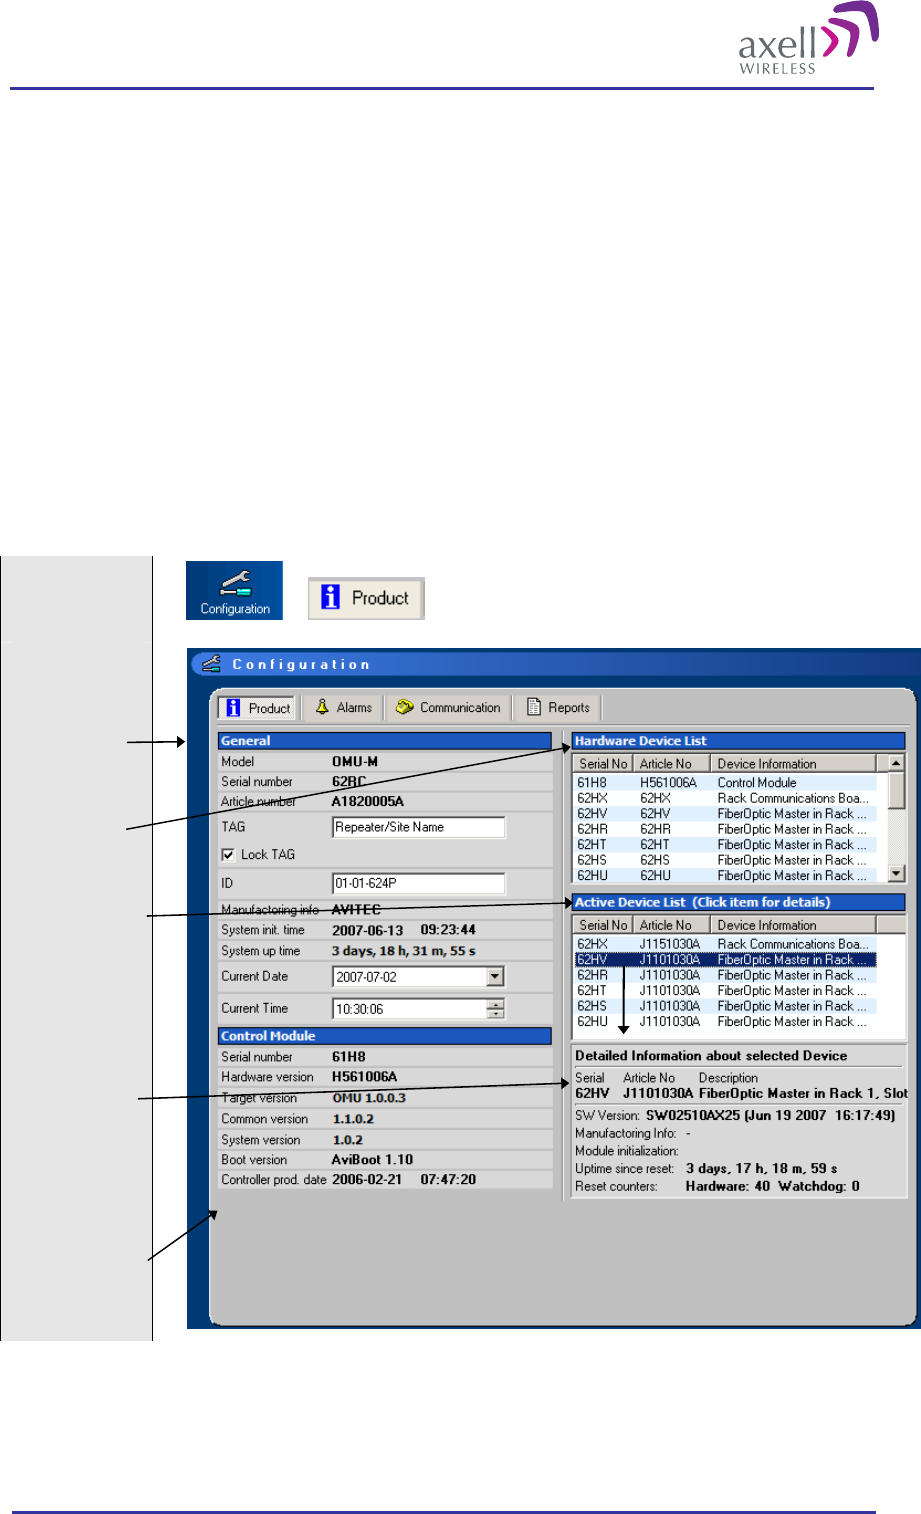The width and height of the screenshot is (921, 1514).
Task: Click Controller prod. date 2006-02-21
Action: point(367,1180)
